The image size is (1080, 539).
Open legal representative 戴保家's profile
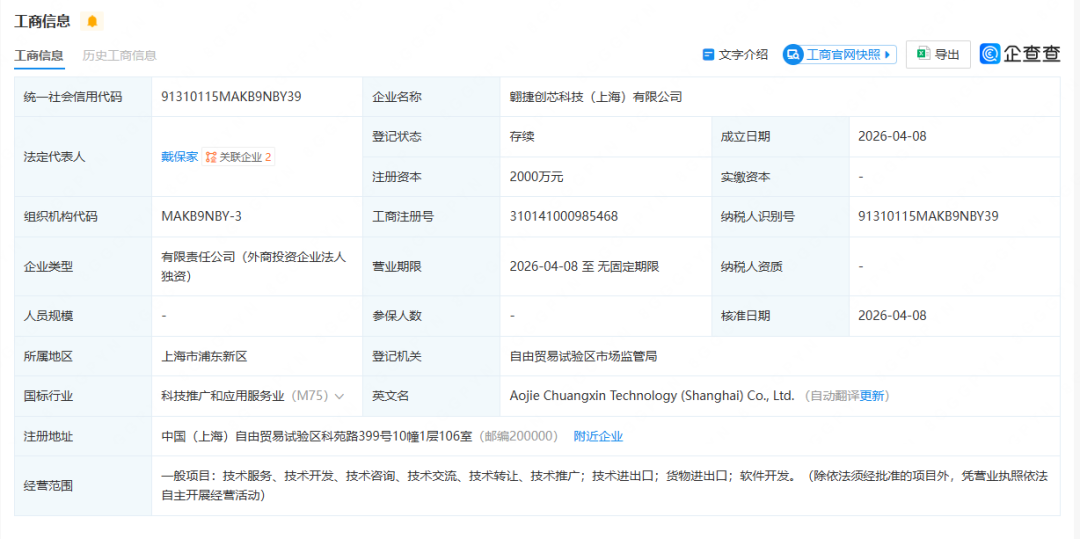click(x=179, y=157)
